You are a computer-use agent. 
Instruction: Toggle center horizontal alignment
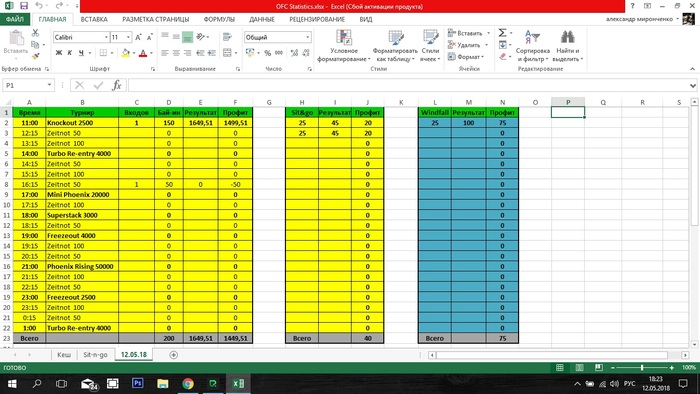(x=176, y=53)
